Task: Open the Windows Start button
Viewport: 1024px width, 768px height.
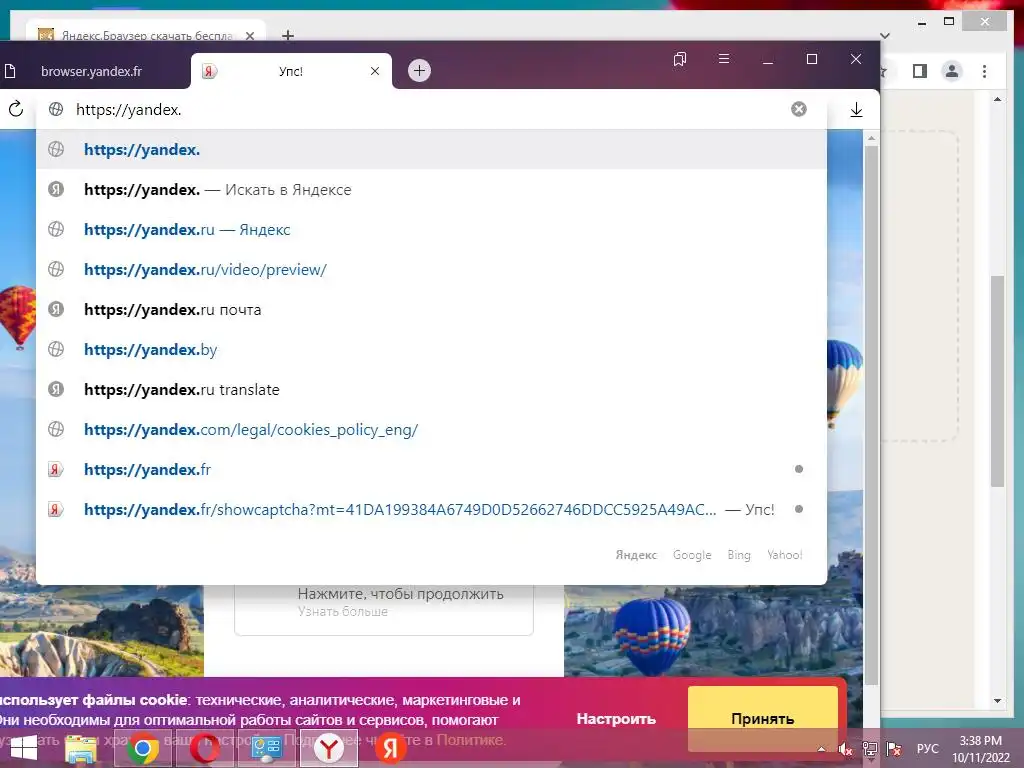Action: [23, 748]
